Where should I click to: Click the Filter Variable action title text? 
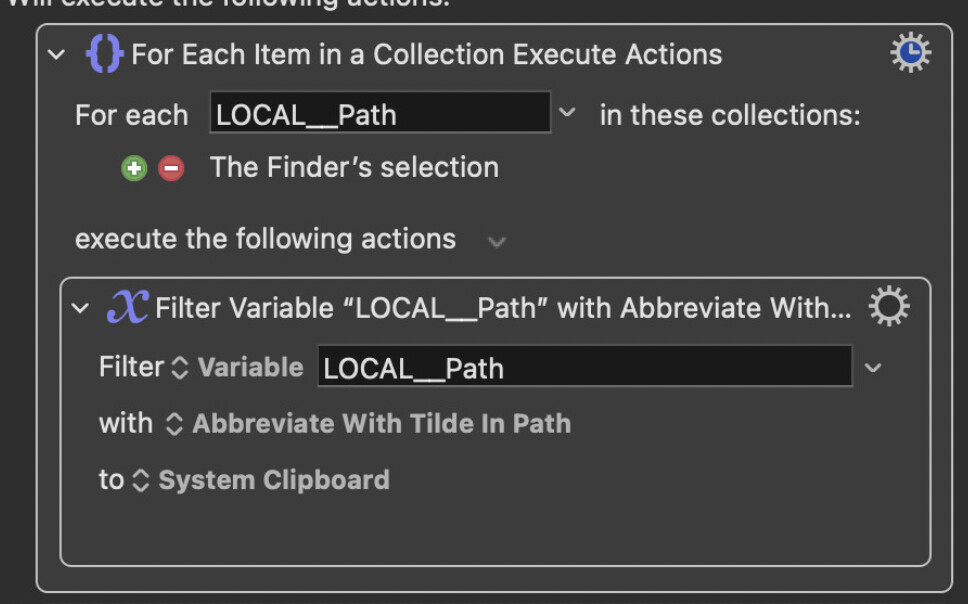503,308
